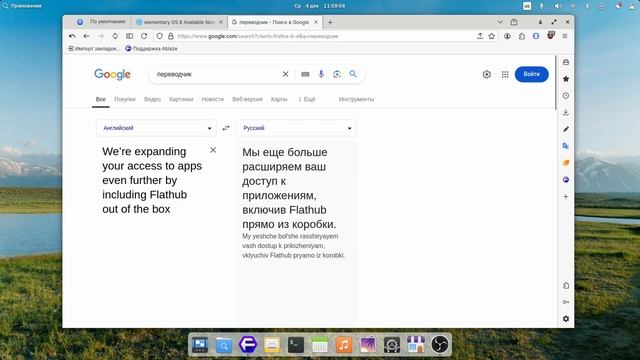The width and height of the screenshot is (640, 360).
Task: Add a new sidebar panel with plus
Action: click(566, 196)
